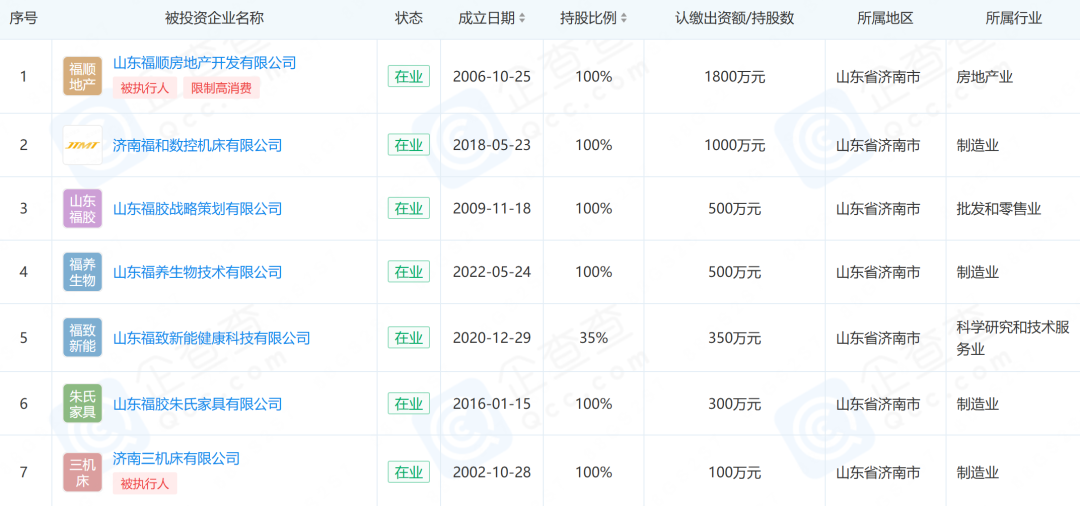Select the date 2009-11-18
1080x506 pixels.
pos(492,209)
